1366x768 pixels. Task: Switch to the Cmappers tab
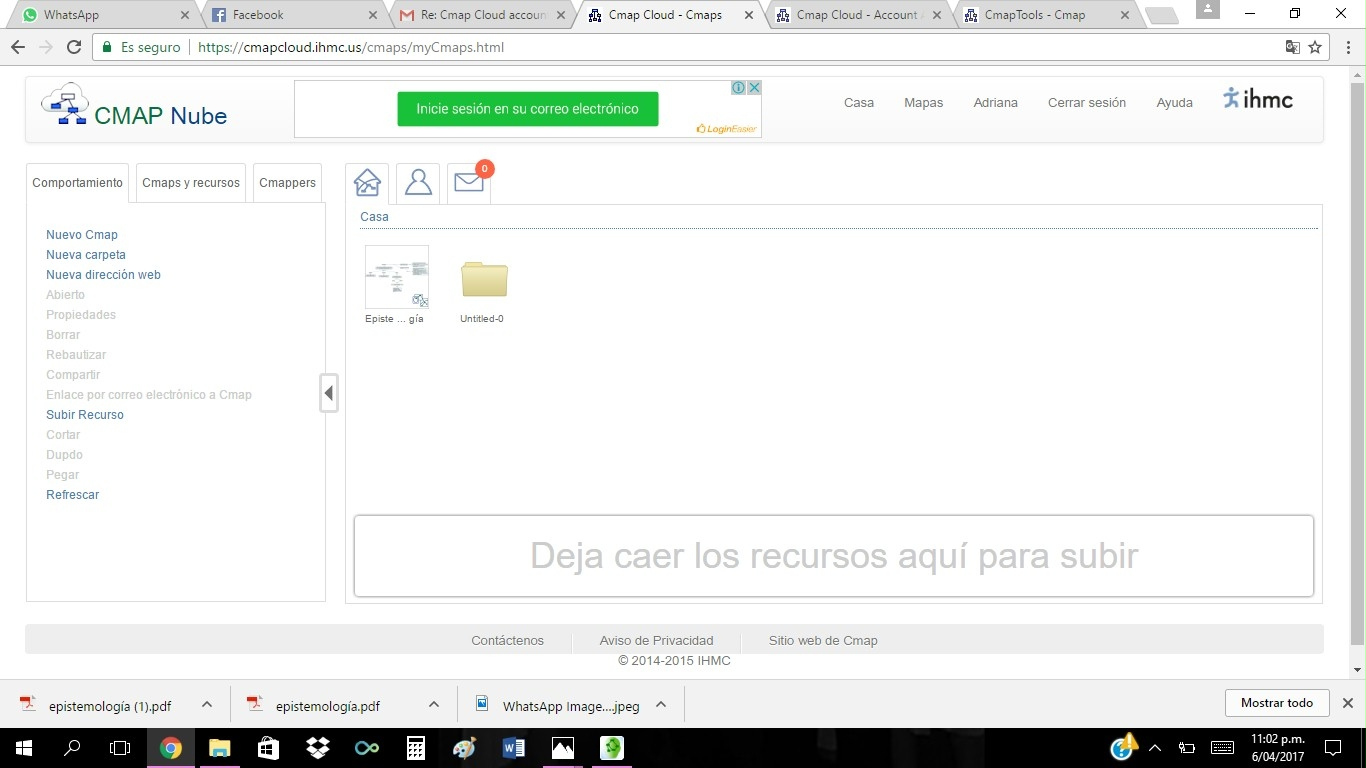point(287,183)
